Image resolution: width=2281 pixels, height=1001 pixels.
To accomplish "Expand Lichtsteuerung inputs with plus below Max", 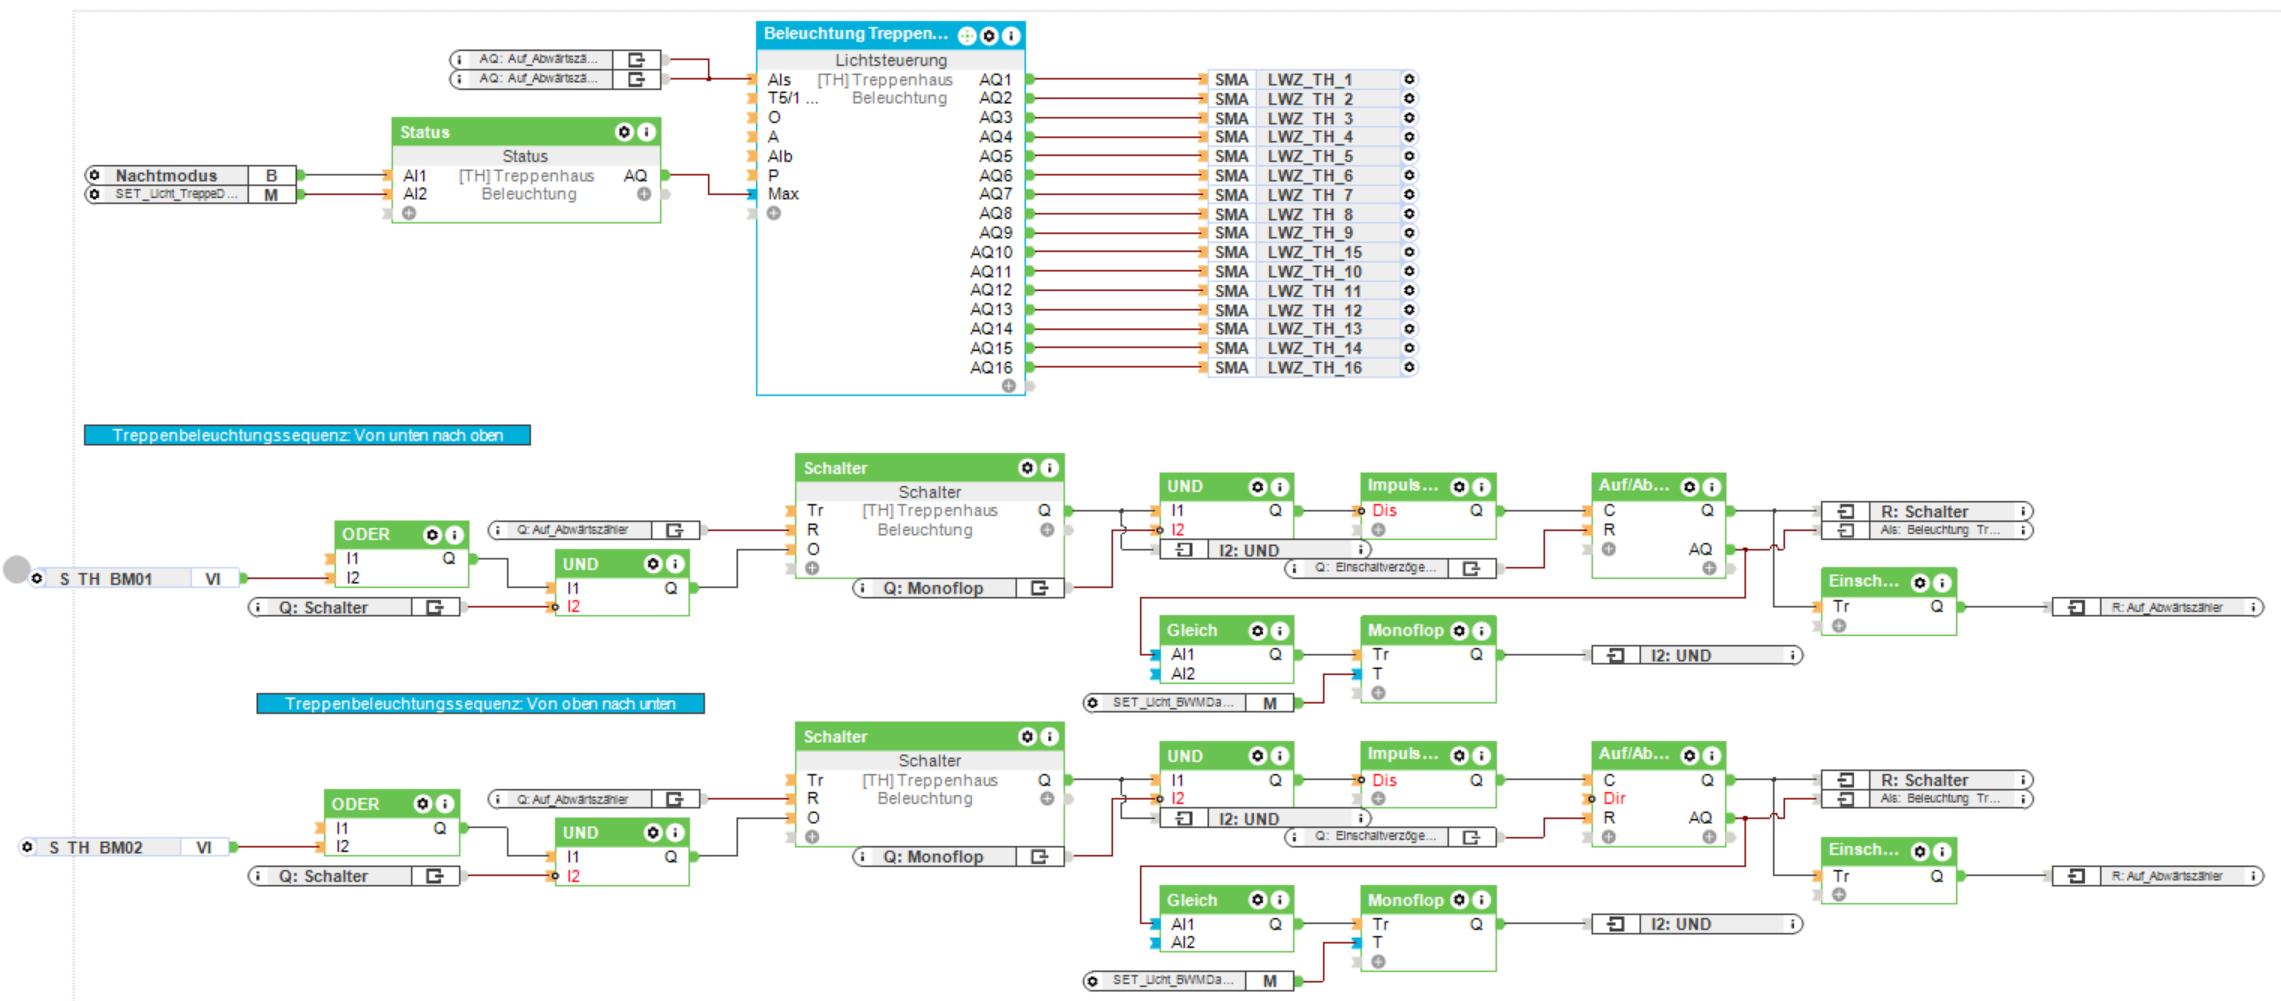I will coord(774,213).
